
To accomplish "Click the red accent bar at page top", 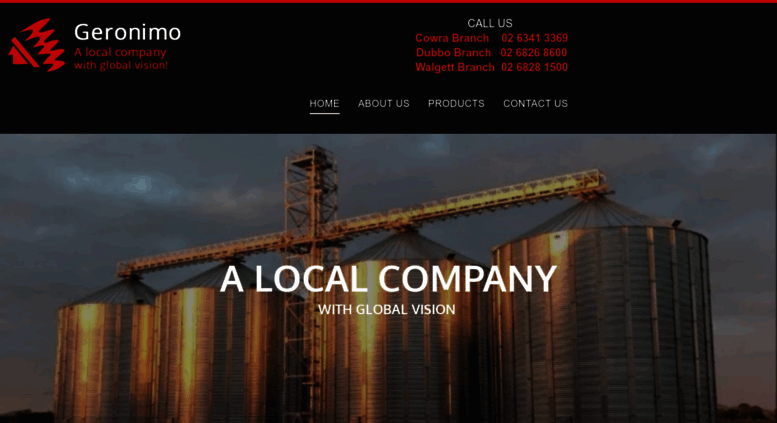I will tap(388, 1).
